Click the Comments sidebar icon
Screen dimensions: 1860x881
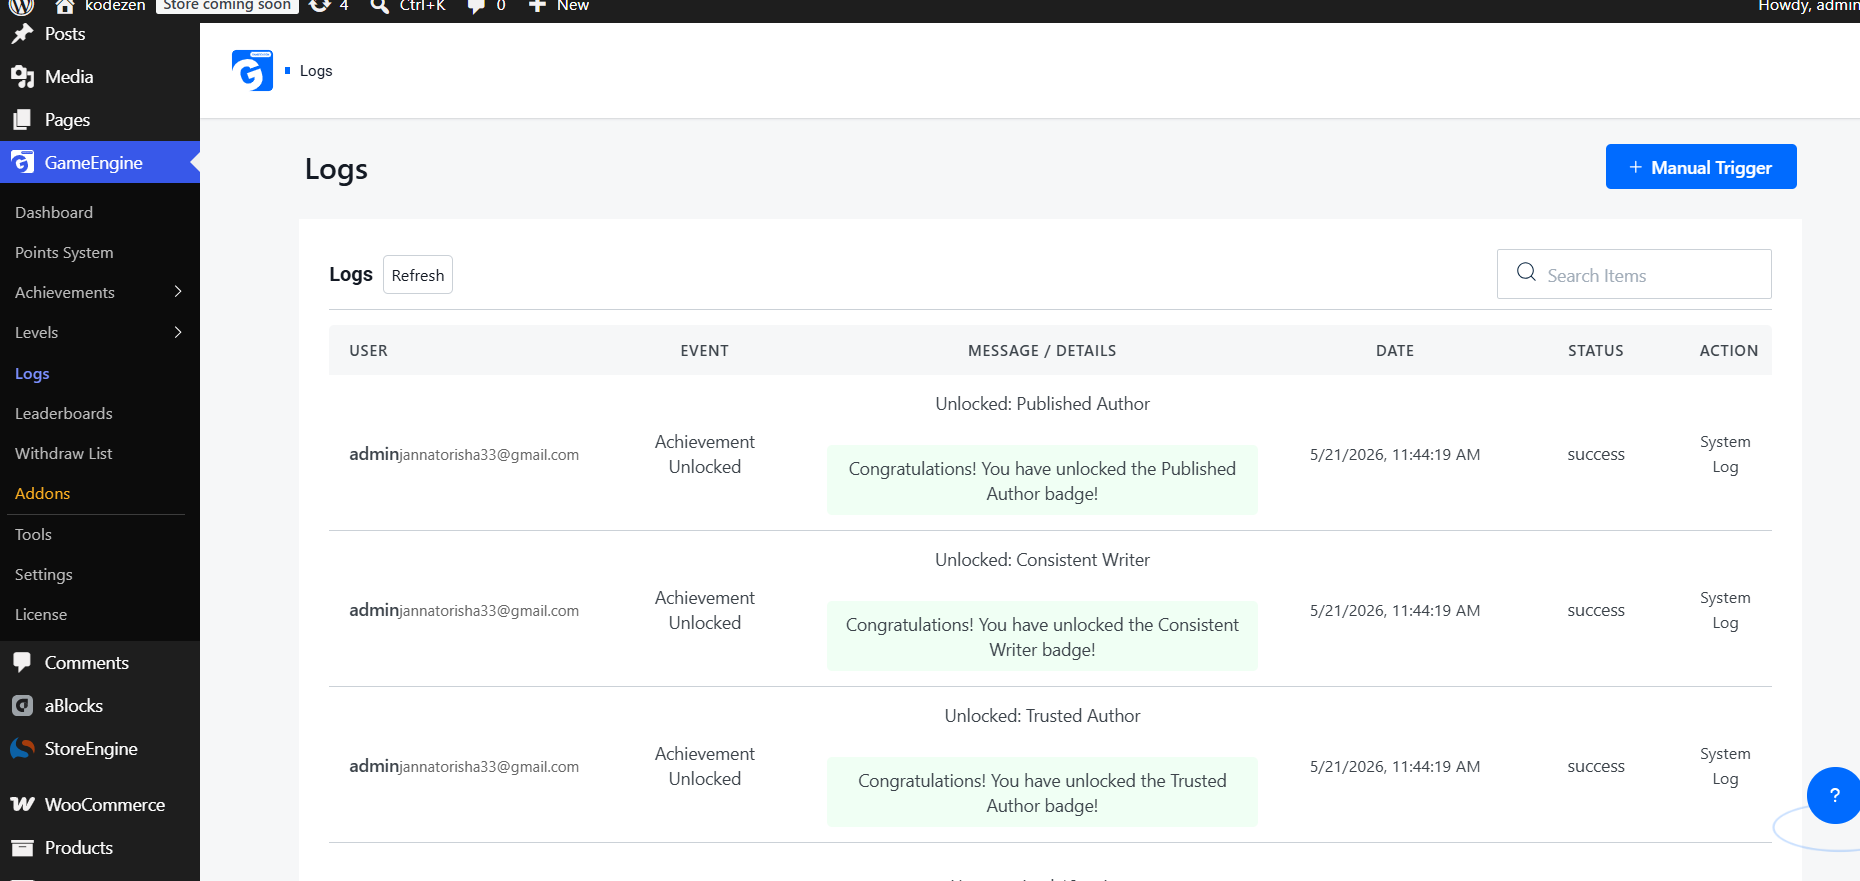pyautogui.click(x=22, y=662)
